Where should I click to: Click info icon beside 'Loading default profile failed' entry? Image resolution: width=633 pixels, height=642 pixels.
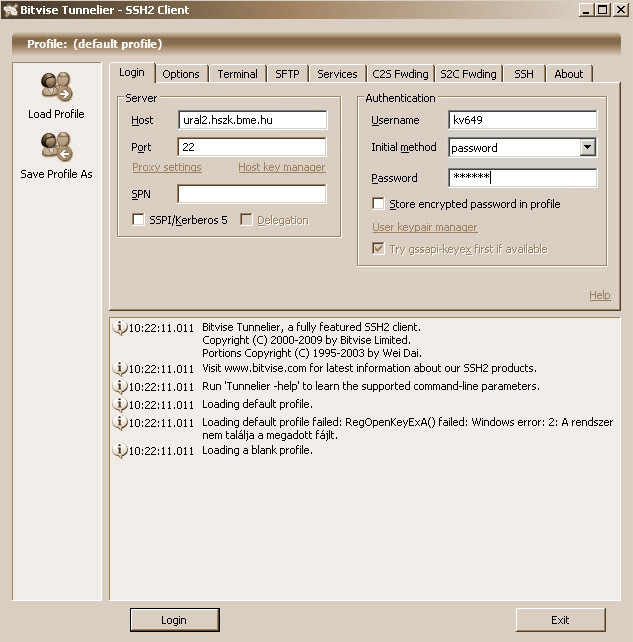(120, 422)
